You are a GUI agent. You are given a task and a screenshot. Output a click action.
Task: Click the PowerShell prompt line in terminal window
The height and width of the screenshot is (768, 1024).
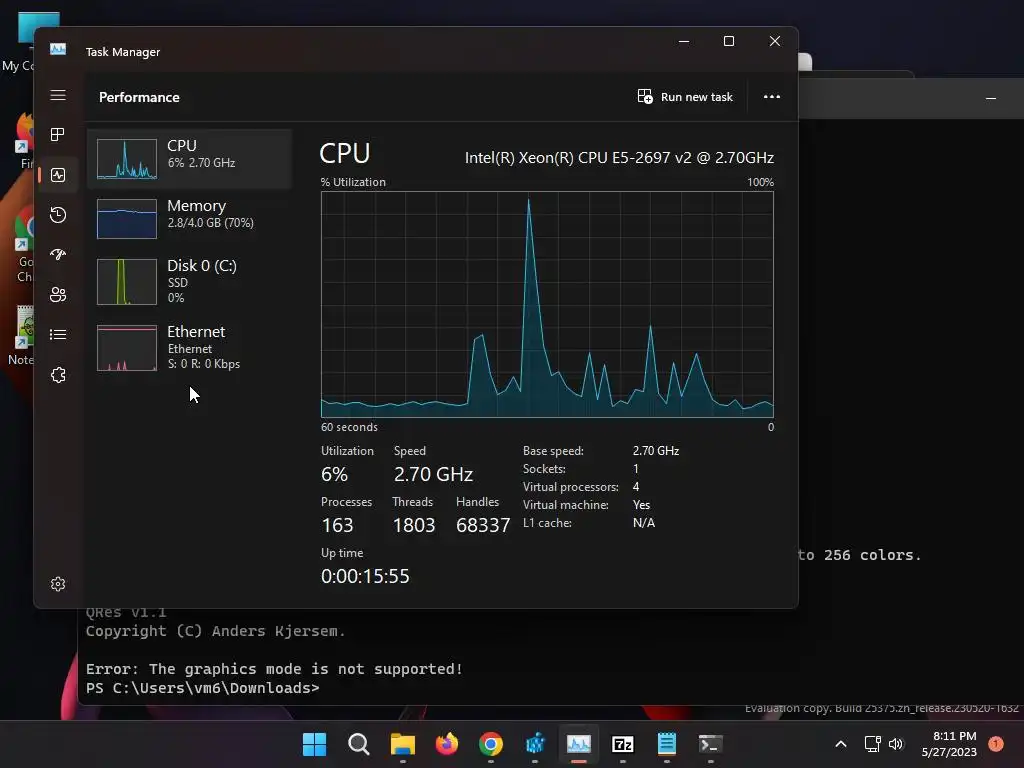[x=202, y=688]
